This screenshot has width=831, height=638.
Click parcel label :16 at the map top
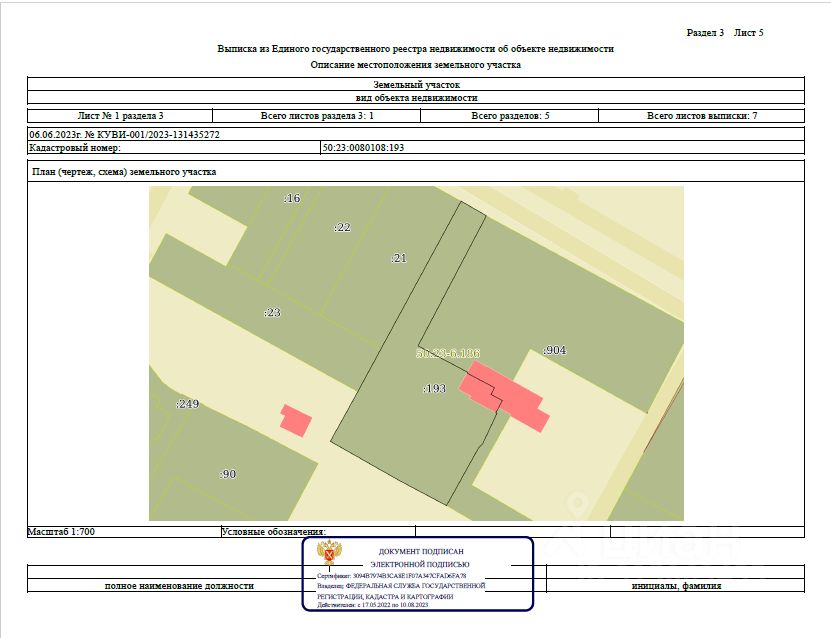(291, 198)
